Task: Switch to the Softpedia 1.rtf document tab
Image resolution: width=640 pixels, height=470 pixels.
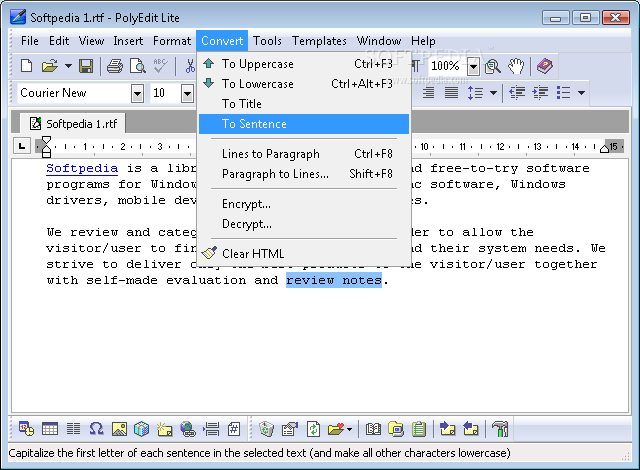Action: [x=73, y=124]
